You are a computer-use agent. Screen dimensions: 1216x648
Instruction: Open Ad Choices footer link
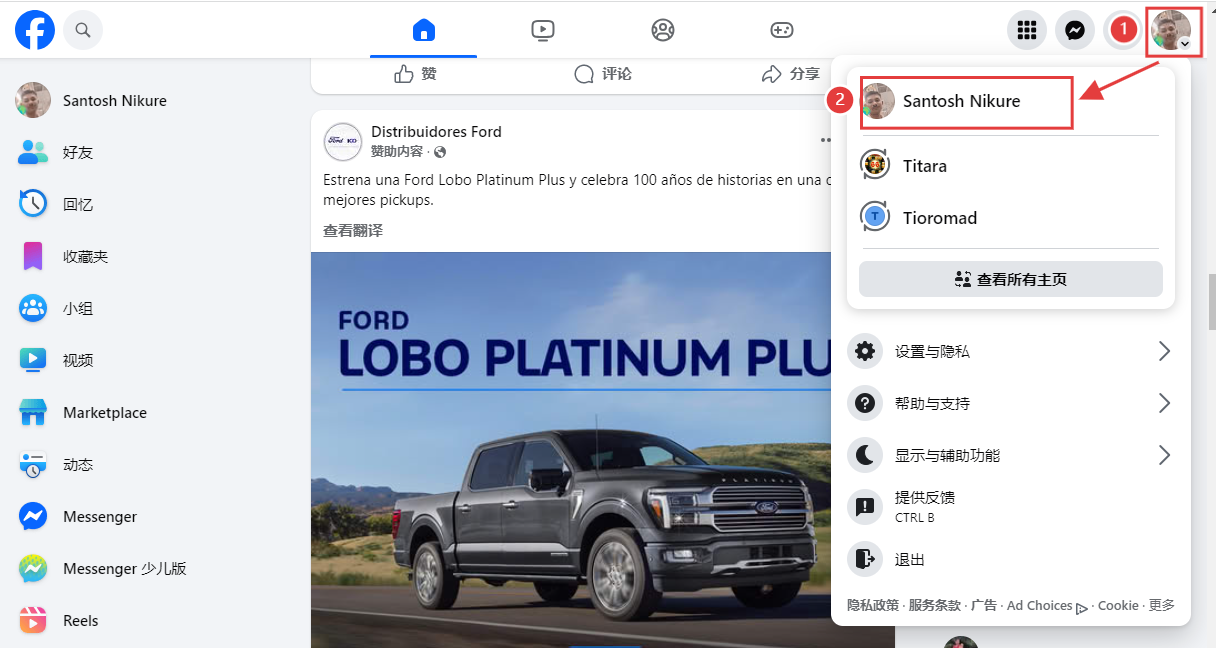1046,606
